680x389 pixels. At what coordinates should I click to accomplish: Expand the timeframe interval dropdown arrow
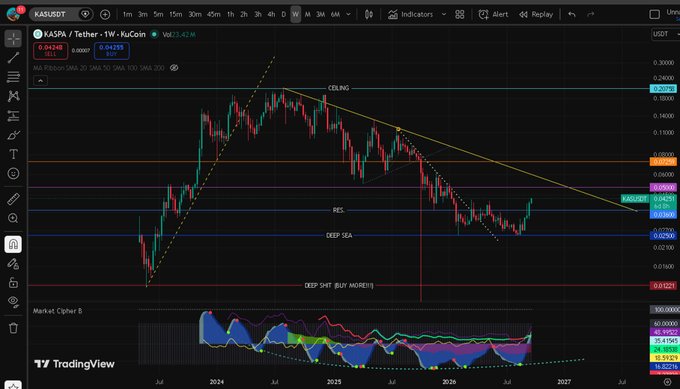coord(348,14)
